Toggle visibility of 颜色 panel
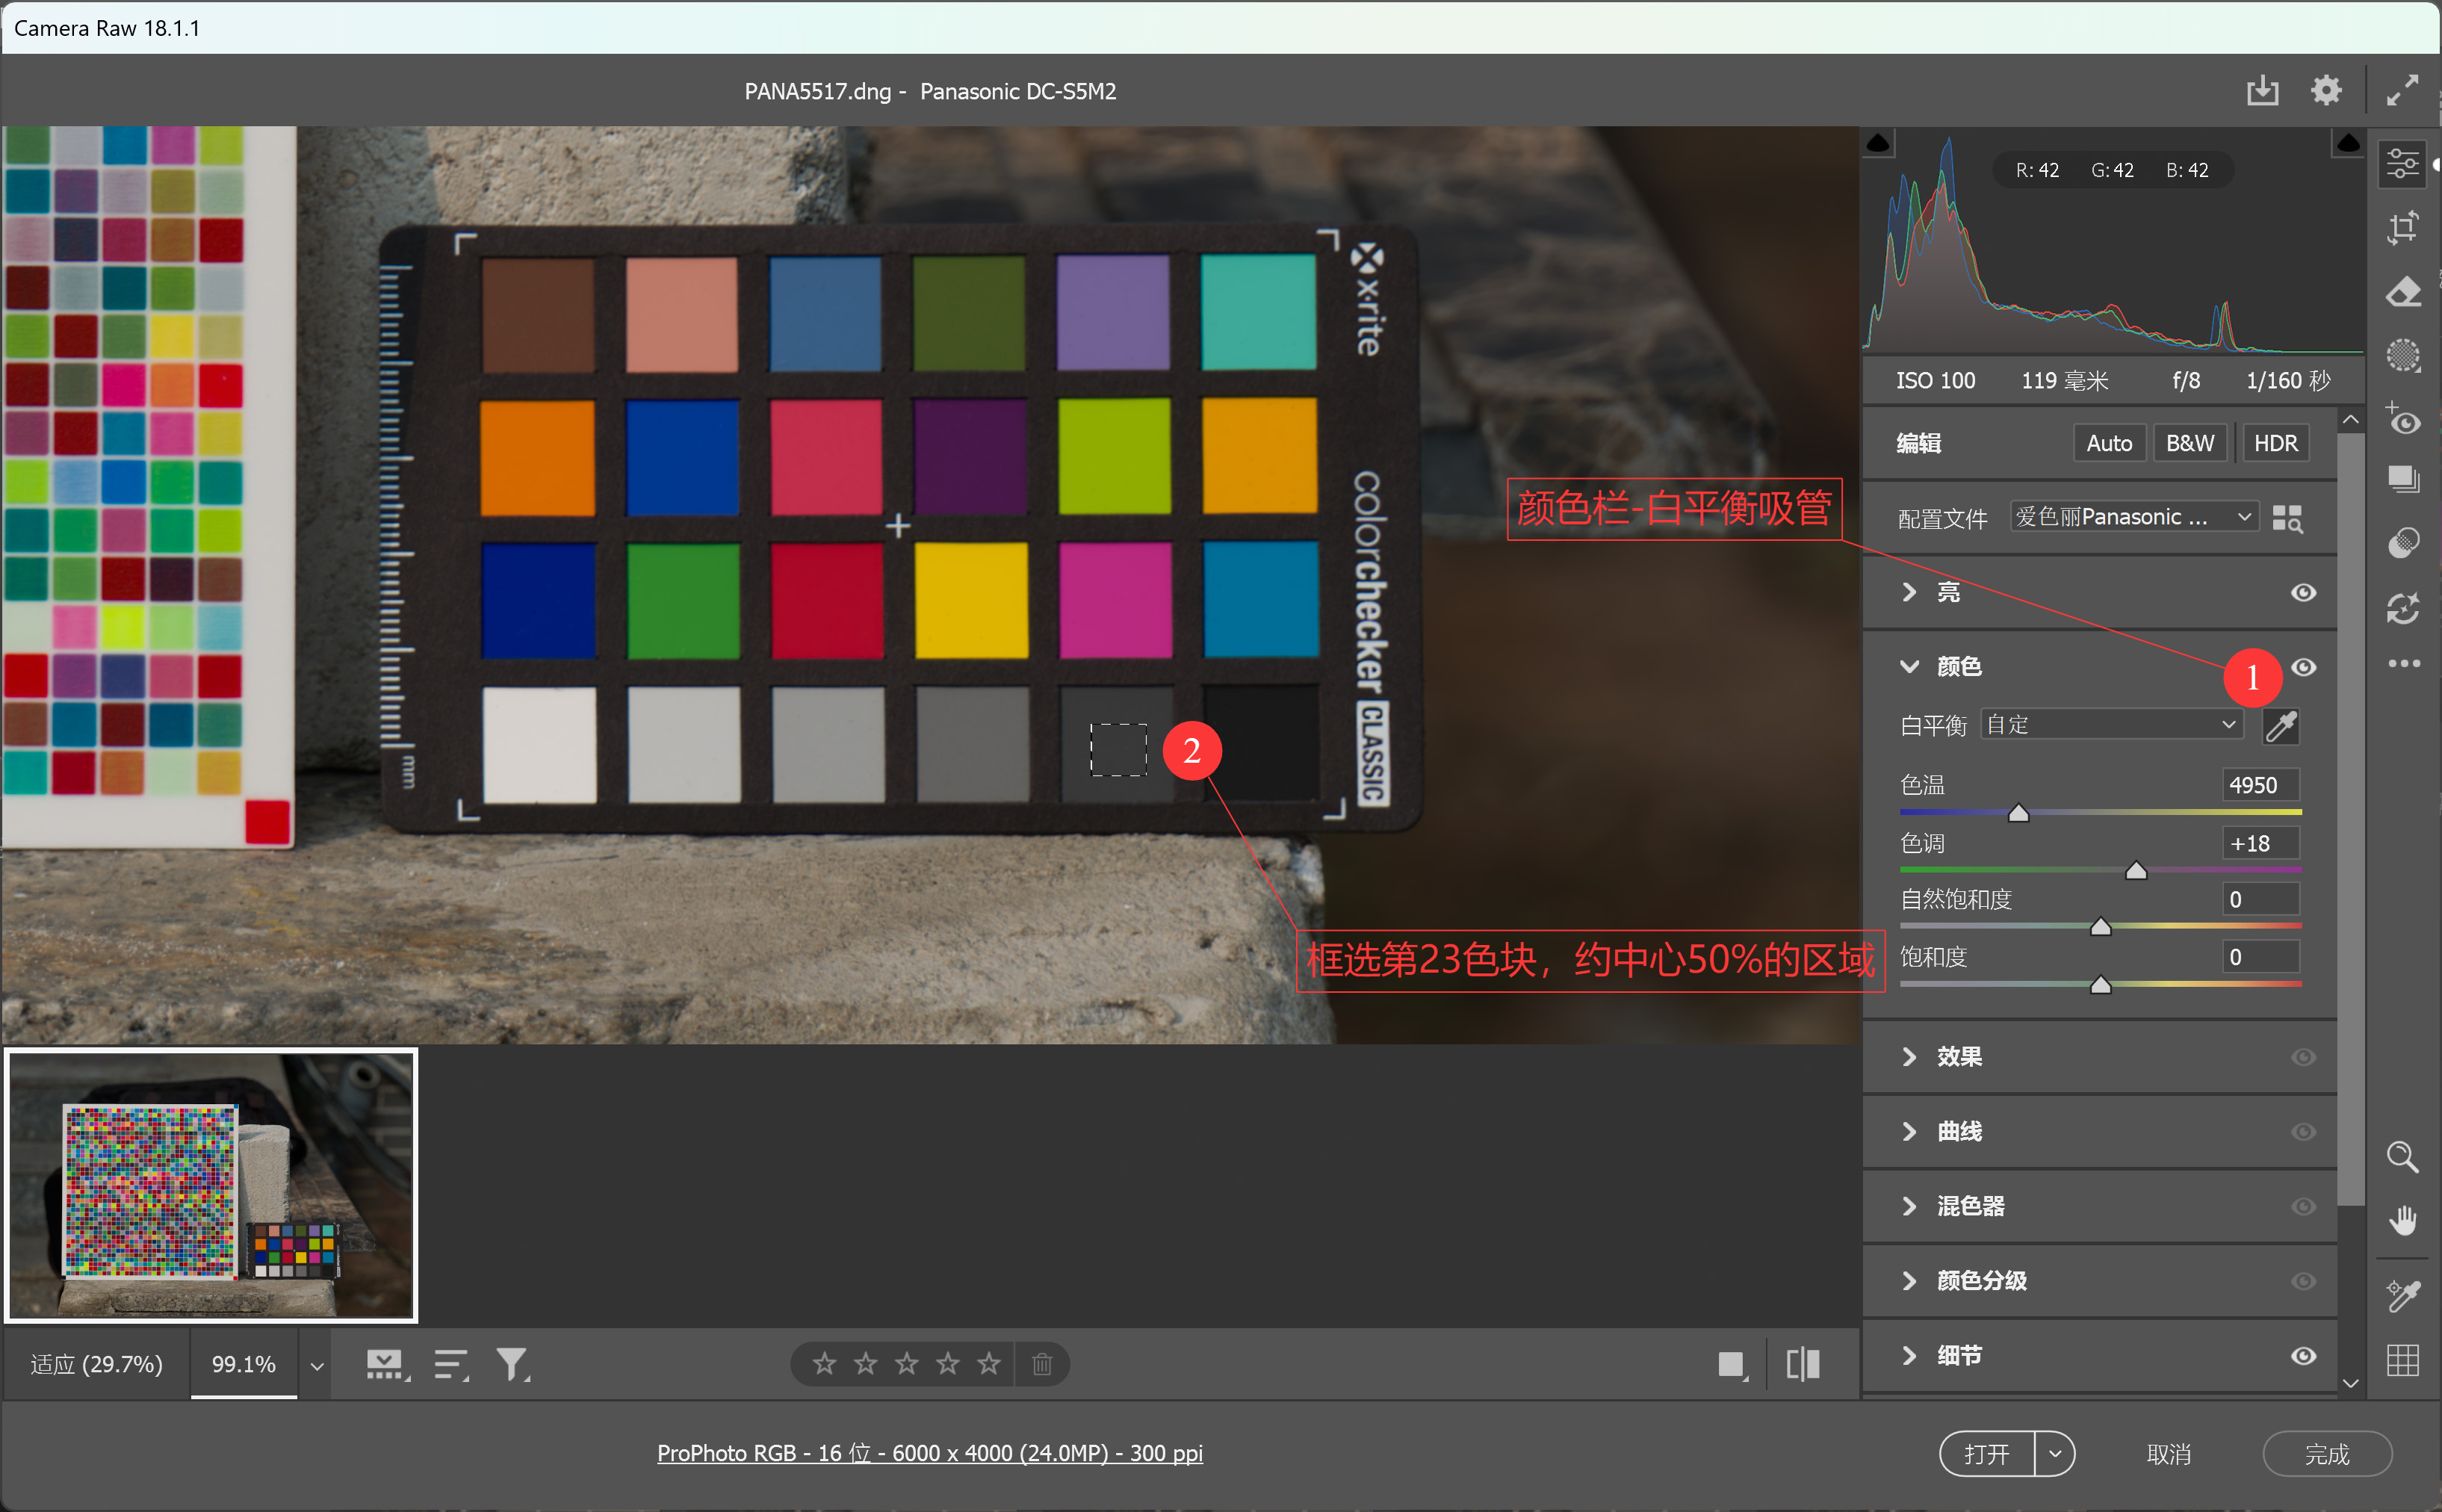The image size is (2442, 1512). 2303,667
